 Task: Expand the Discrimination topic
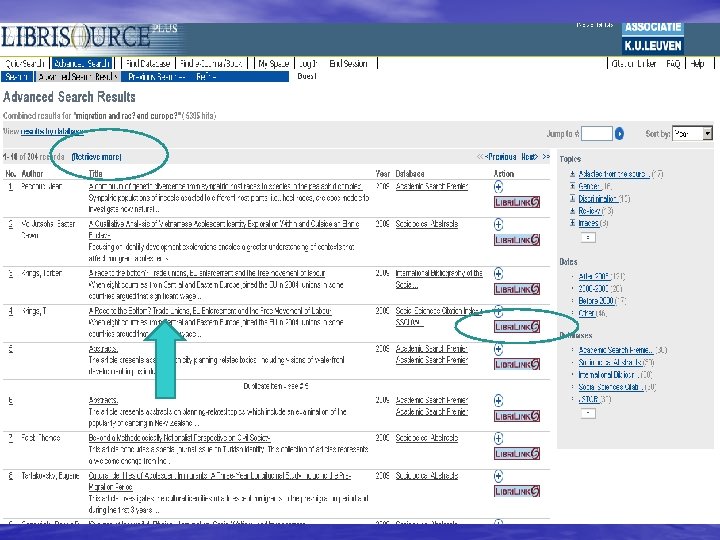[x=572, y=198]
